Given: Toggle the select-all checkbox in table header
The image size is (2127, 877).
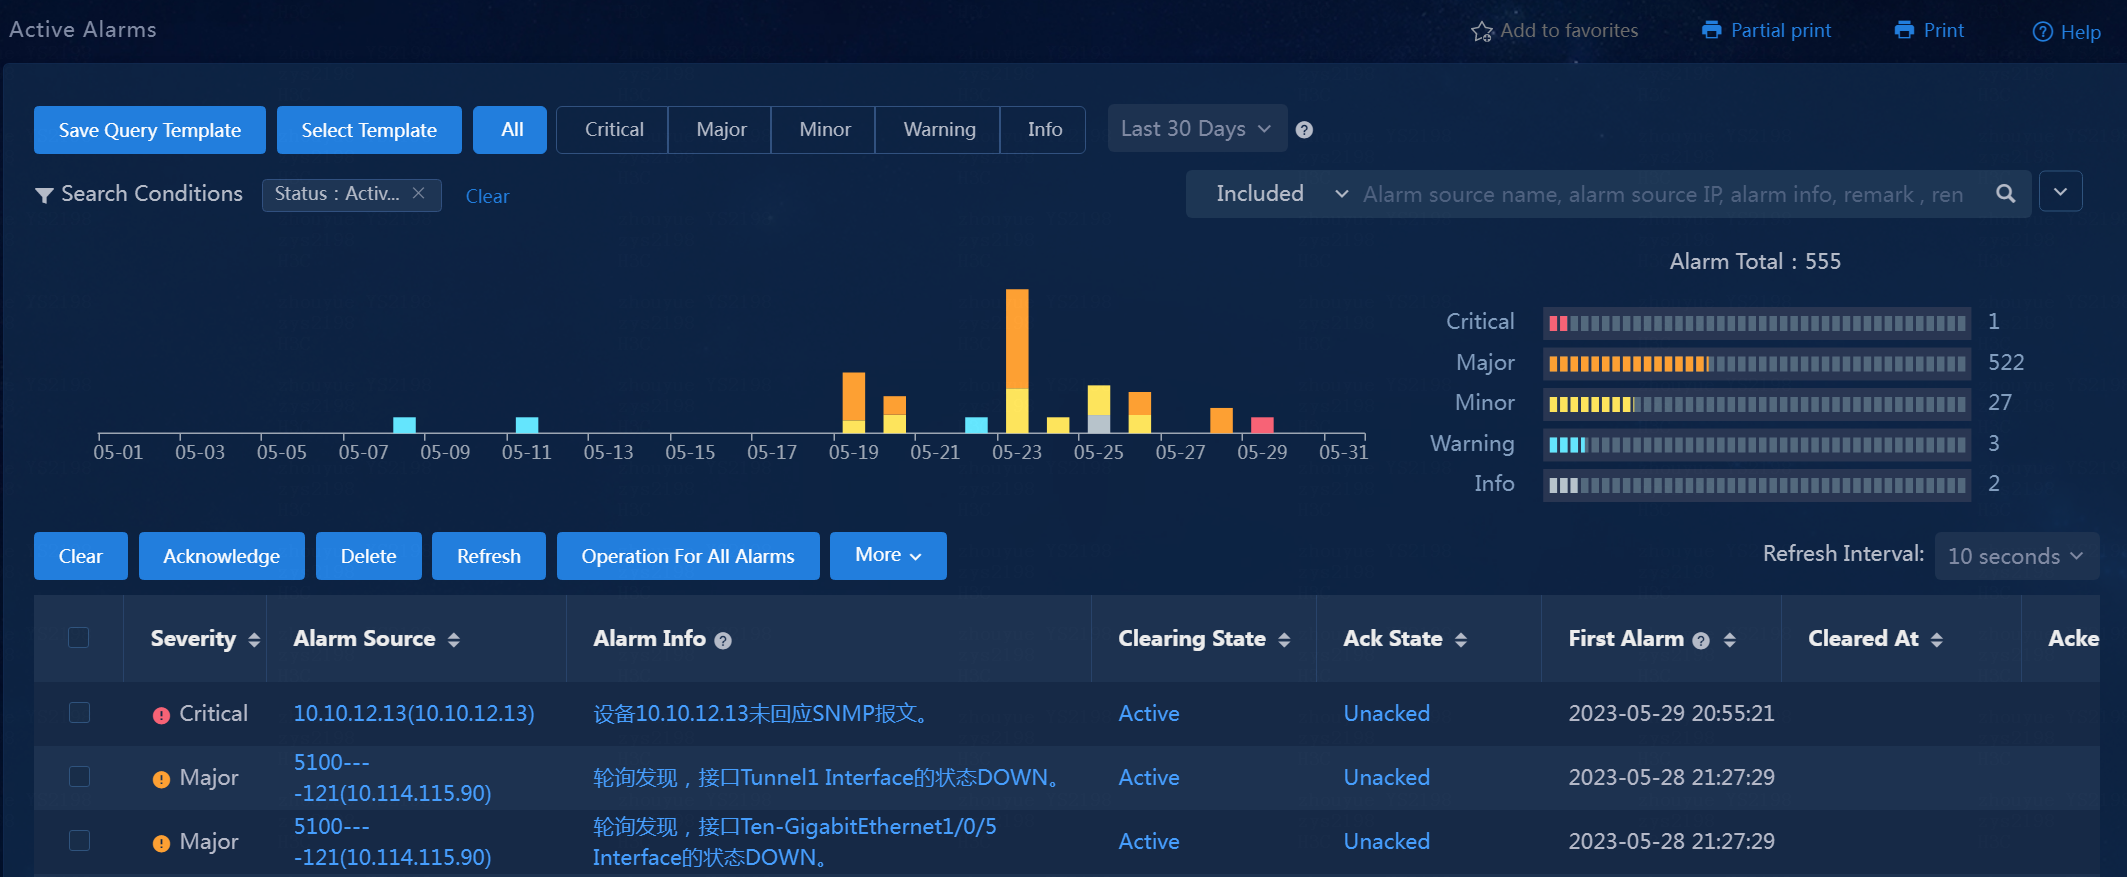Looking at the screenshot, I should pyautogui.click(x=79, y=637).
